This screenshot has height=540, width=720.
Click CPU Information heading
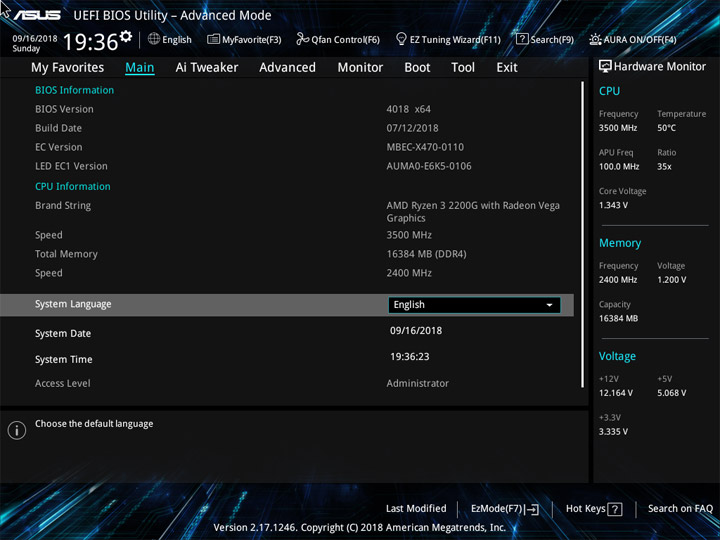[x=73, y=186]
